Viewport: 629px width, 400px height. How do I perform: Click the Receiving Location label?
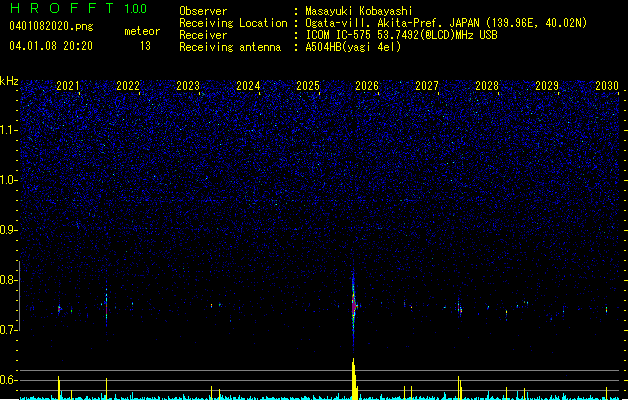coord(233,23)
